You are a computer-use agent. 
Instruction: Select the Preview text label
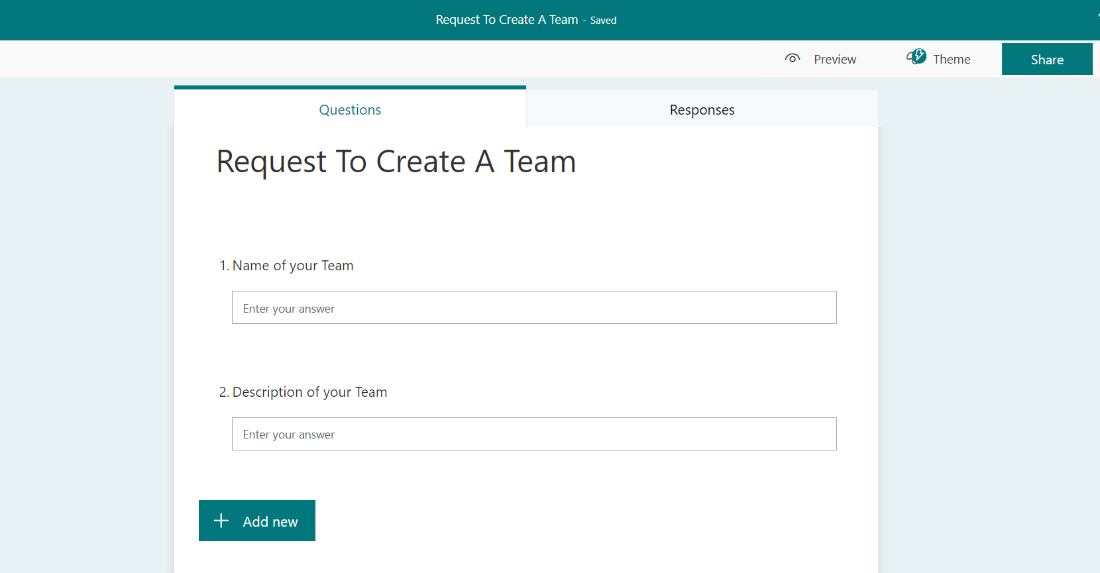[x=835, y=60]
